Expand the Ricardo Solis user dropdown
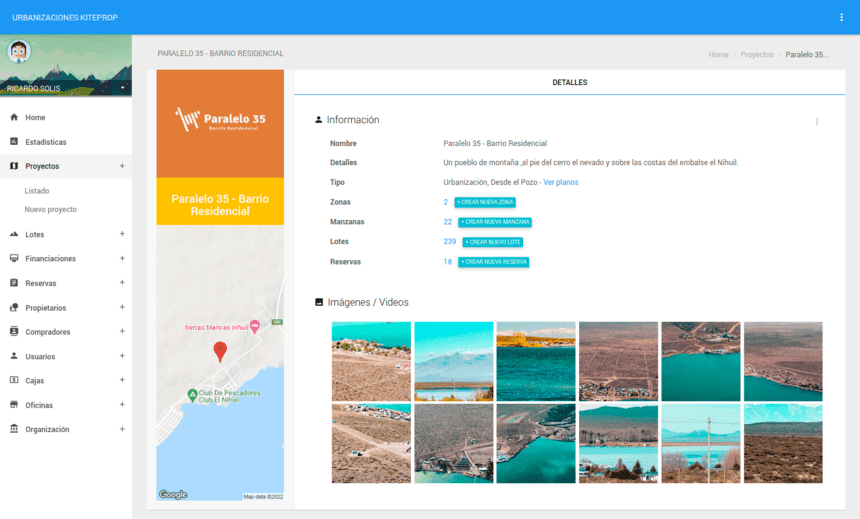The width and height of the screenshot is (860, 519). tap(123, 88)
